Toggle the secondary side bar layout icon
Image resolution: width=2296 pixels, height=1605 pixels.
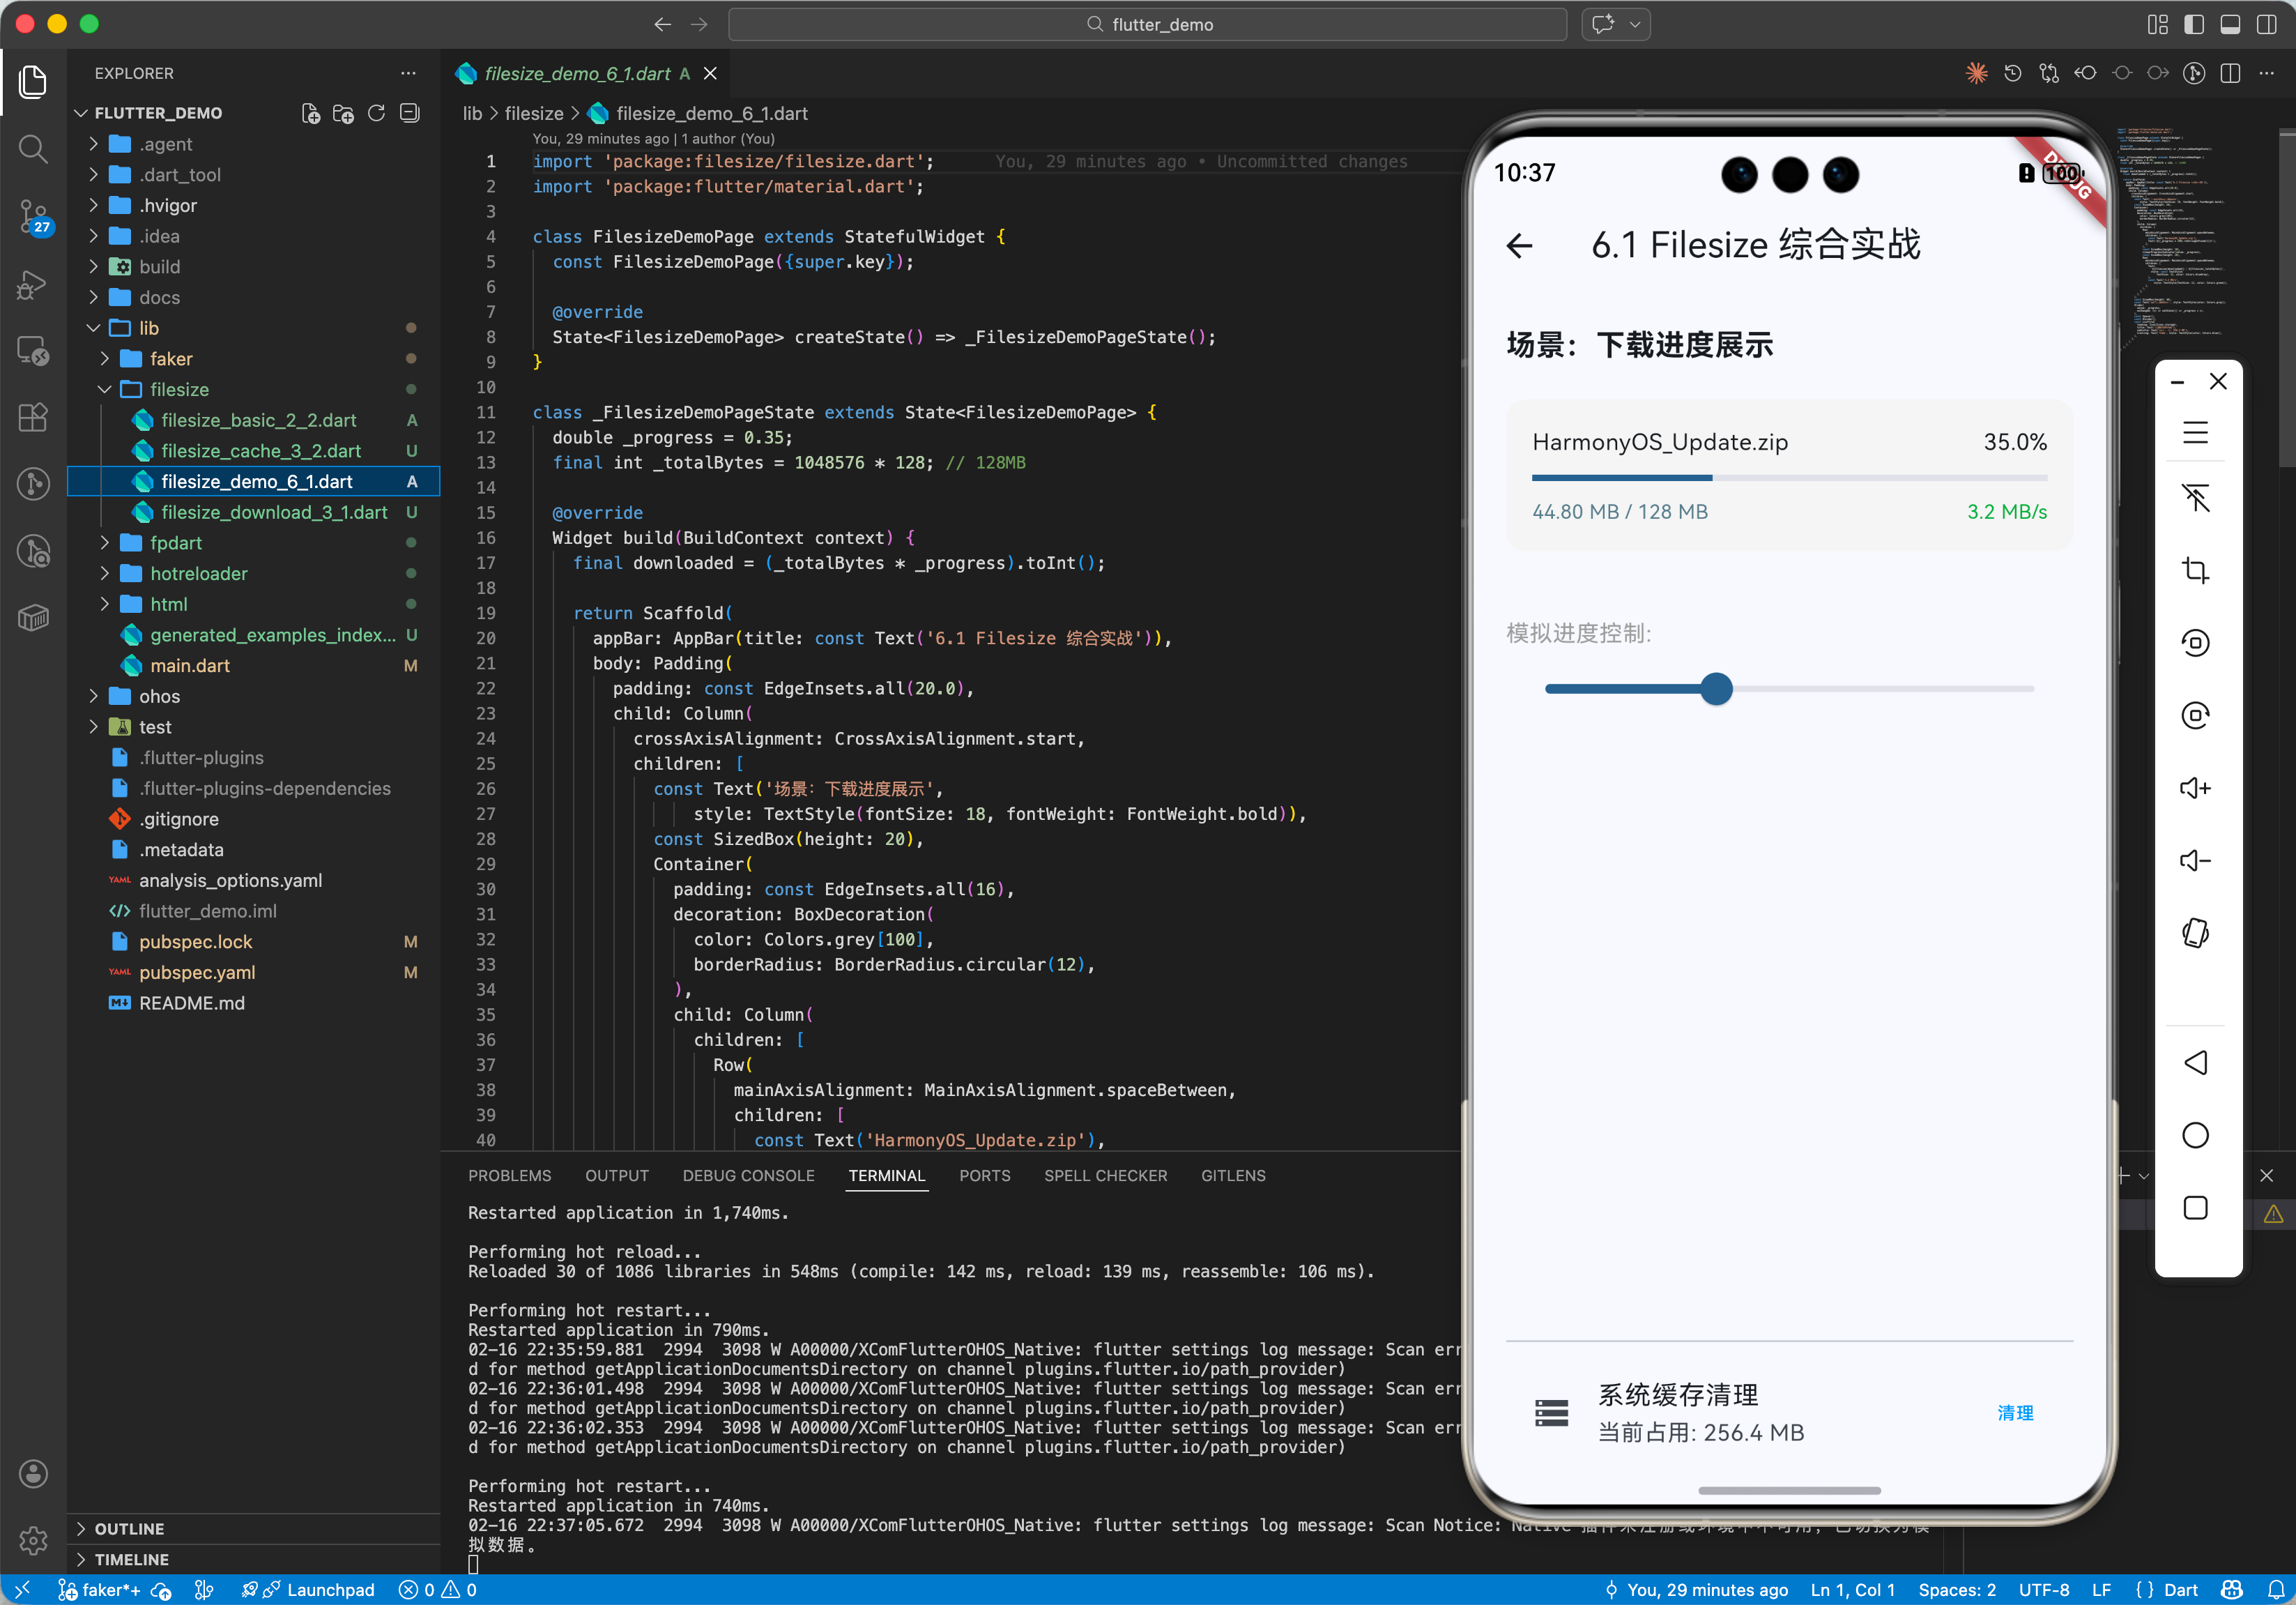2266,25
